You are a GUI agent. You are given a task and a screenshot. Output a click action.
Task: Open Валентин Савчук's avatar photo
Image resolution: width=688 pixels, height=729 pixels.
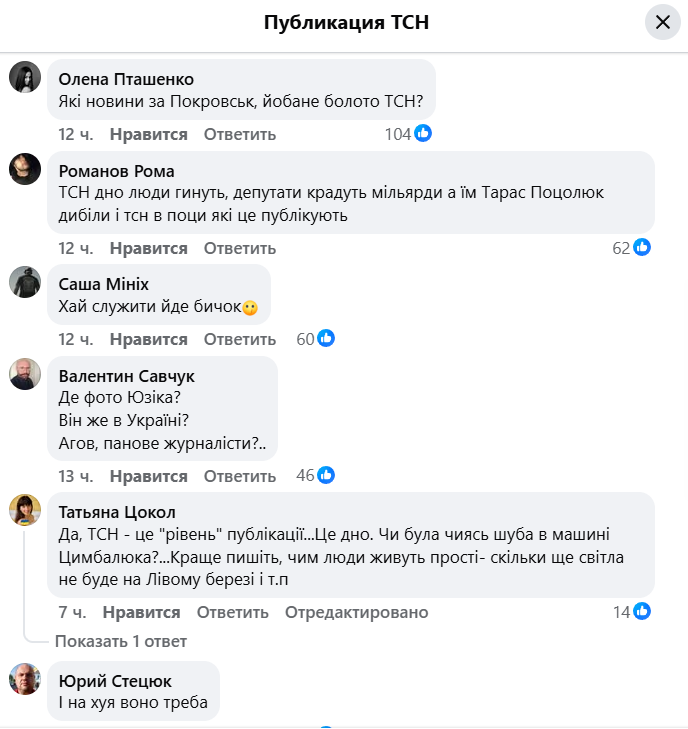(25, 374)
